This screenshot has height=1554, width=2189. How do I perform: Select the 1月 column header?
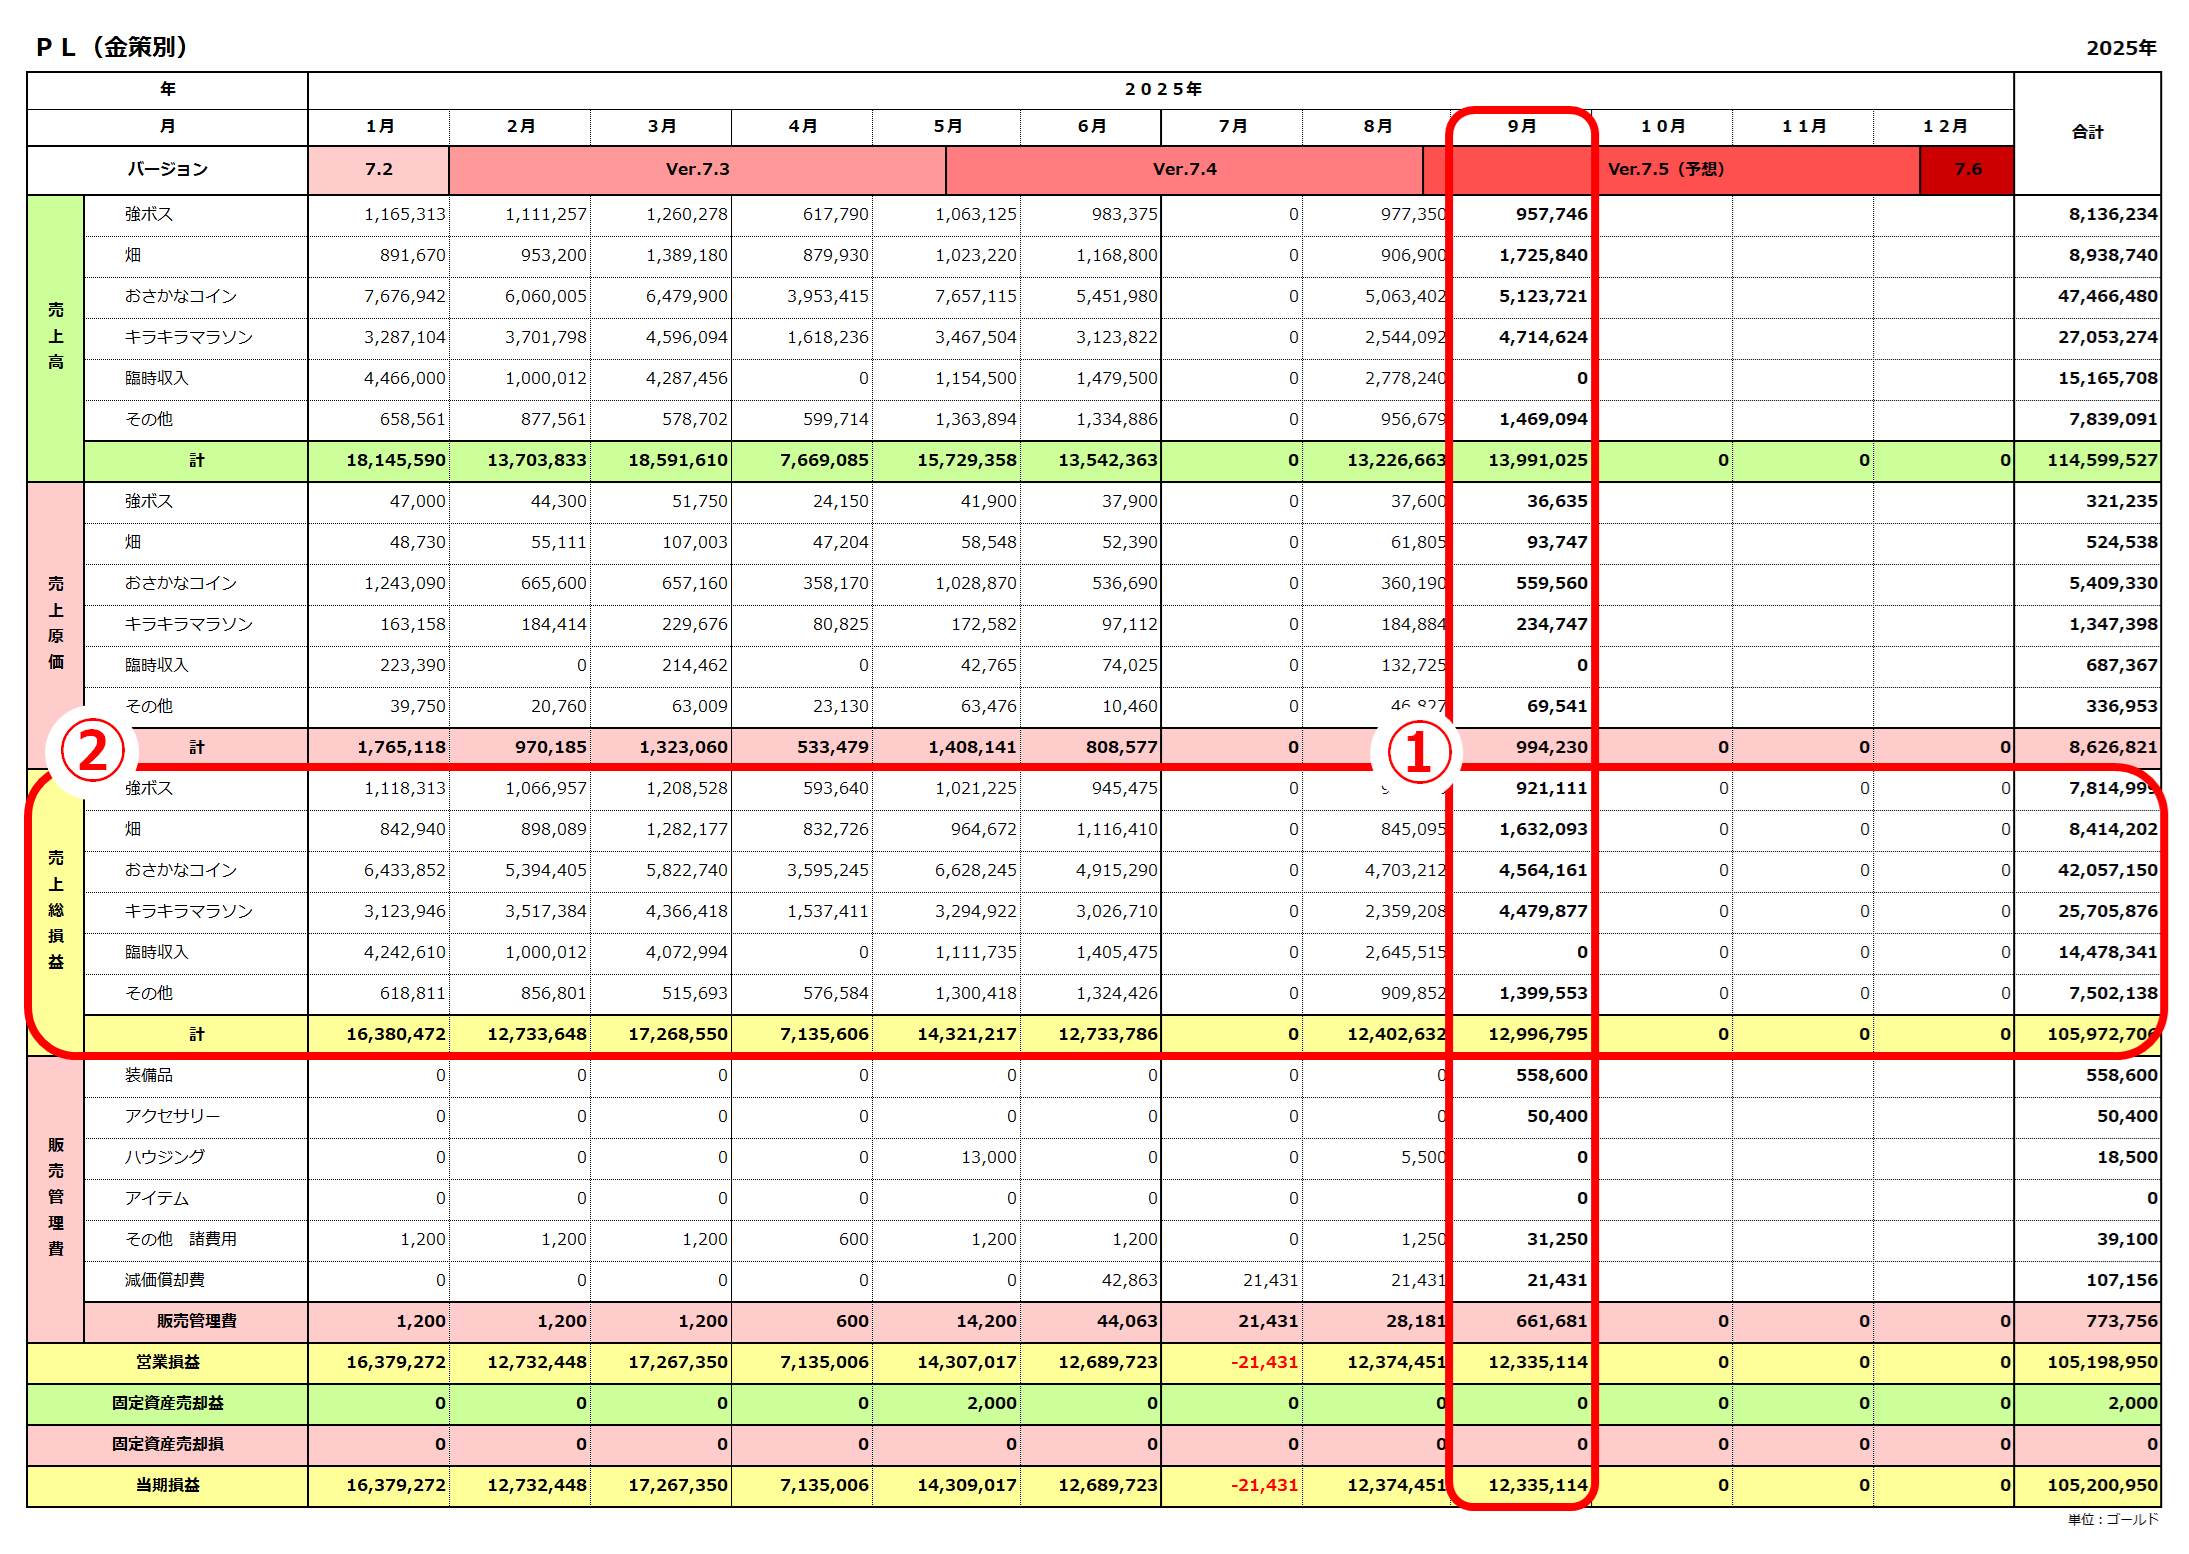coord(379,126)
